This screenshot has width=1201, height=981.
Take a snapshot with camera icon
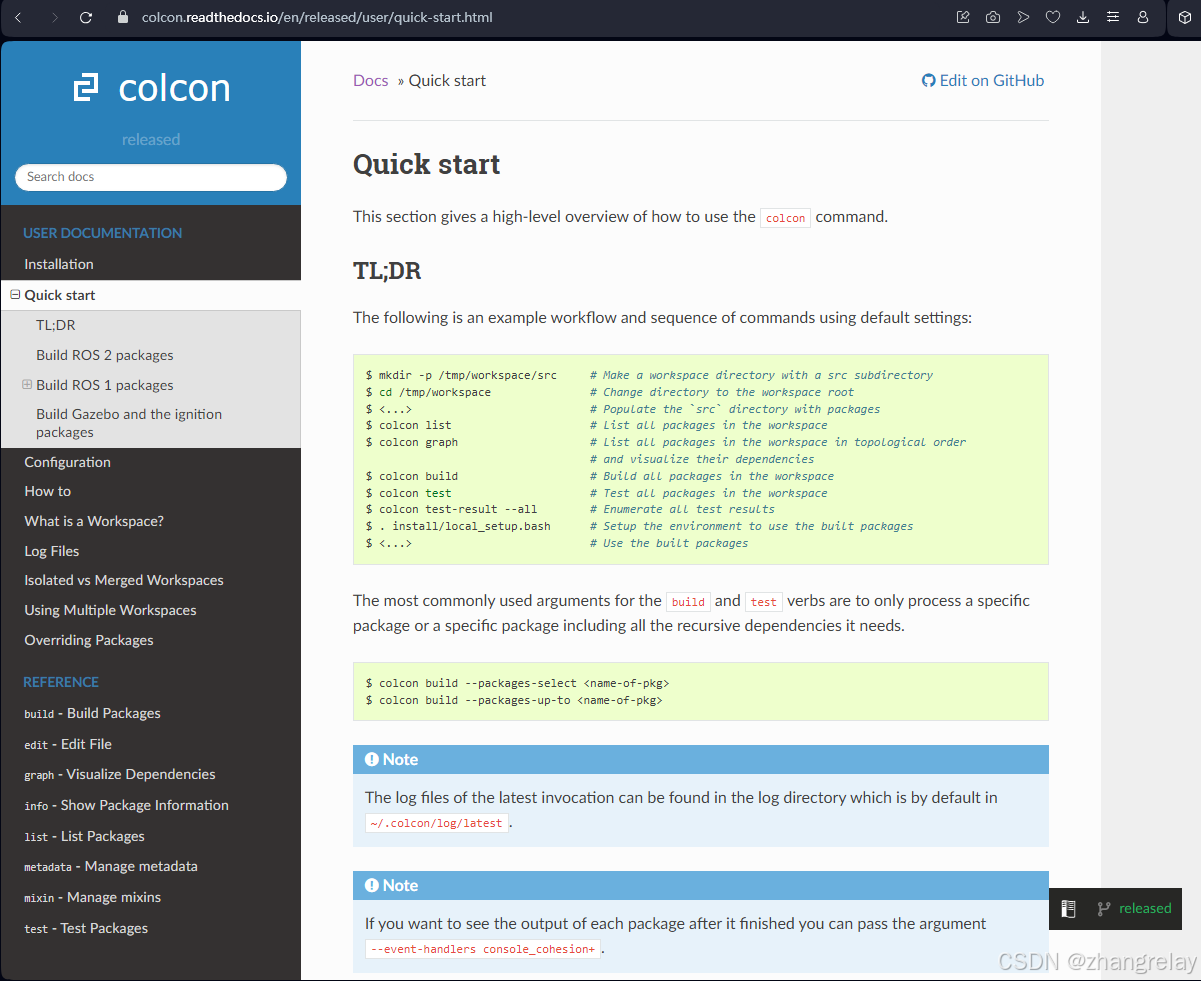(x=993, y=17)
